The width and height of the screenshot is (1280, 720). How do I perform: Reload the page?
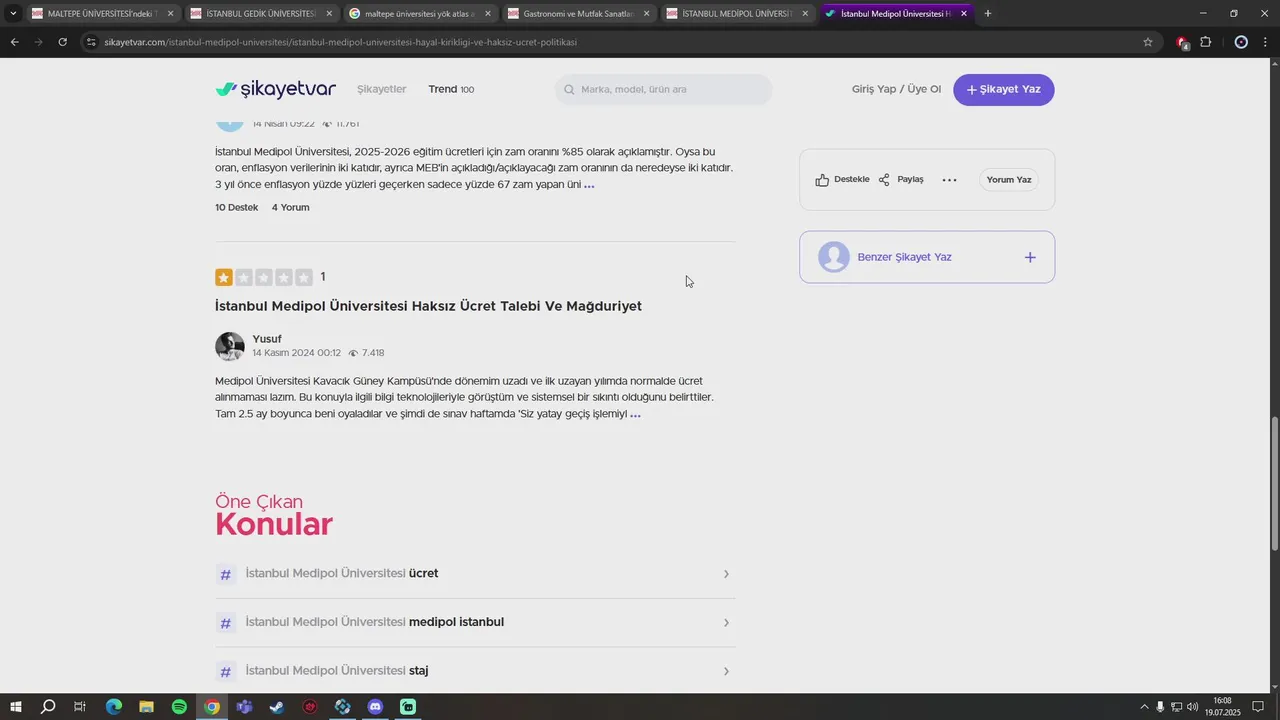62,42
